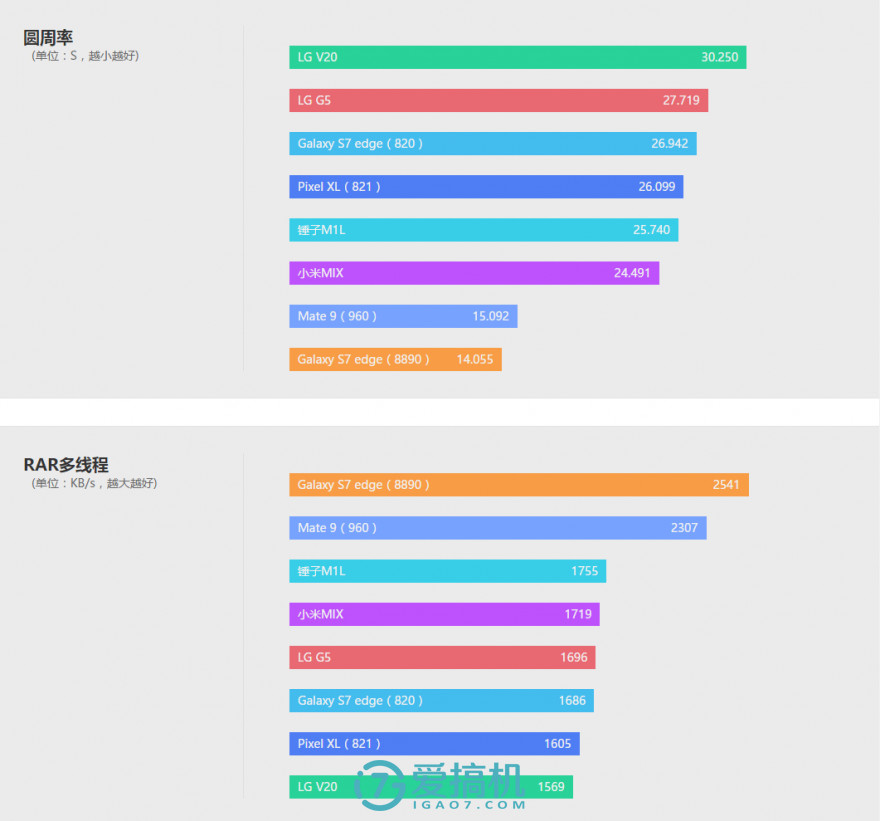Select the RAR多线程 chart title
Screen dimensions: 880x821
[66, 465]
